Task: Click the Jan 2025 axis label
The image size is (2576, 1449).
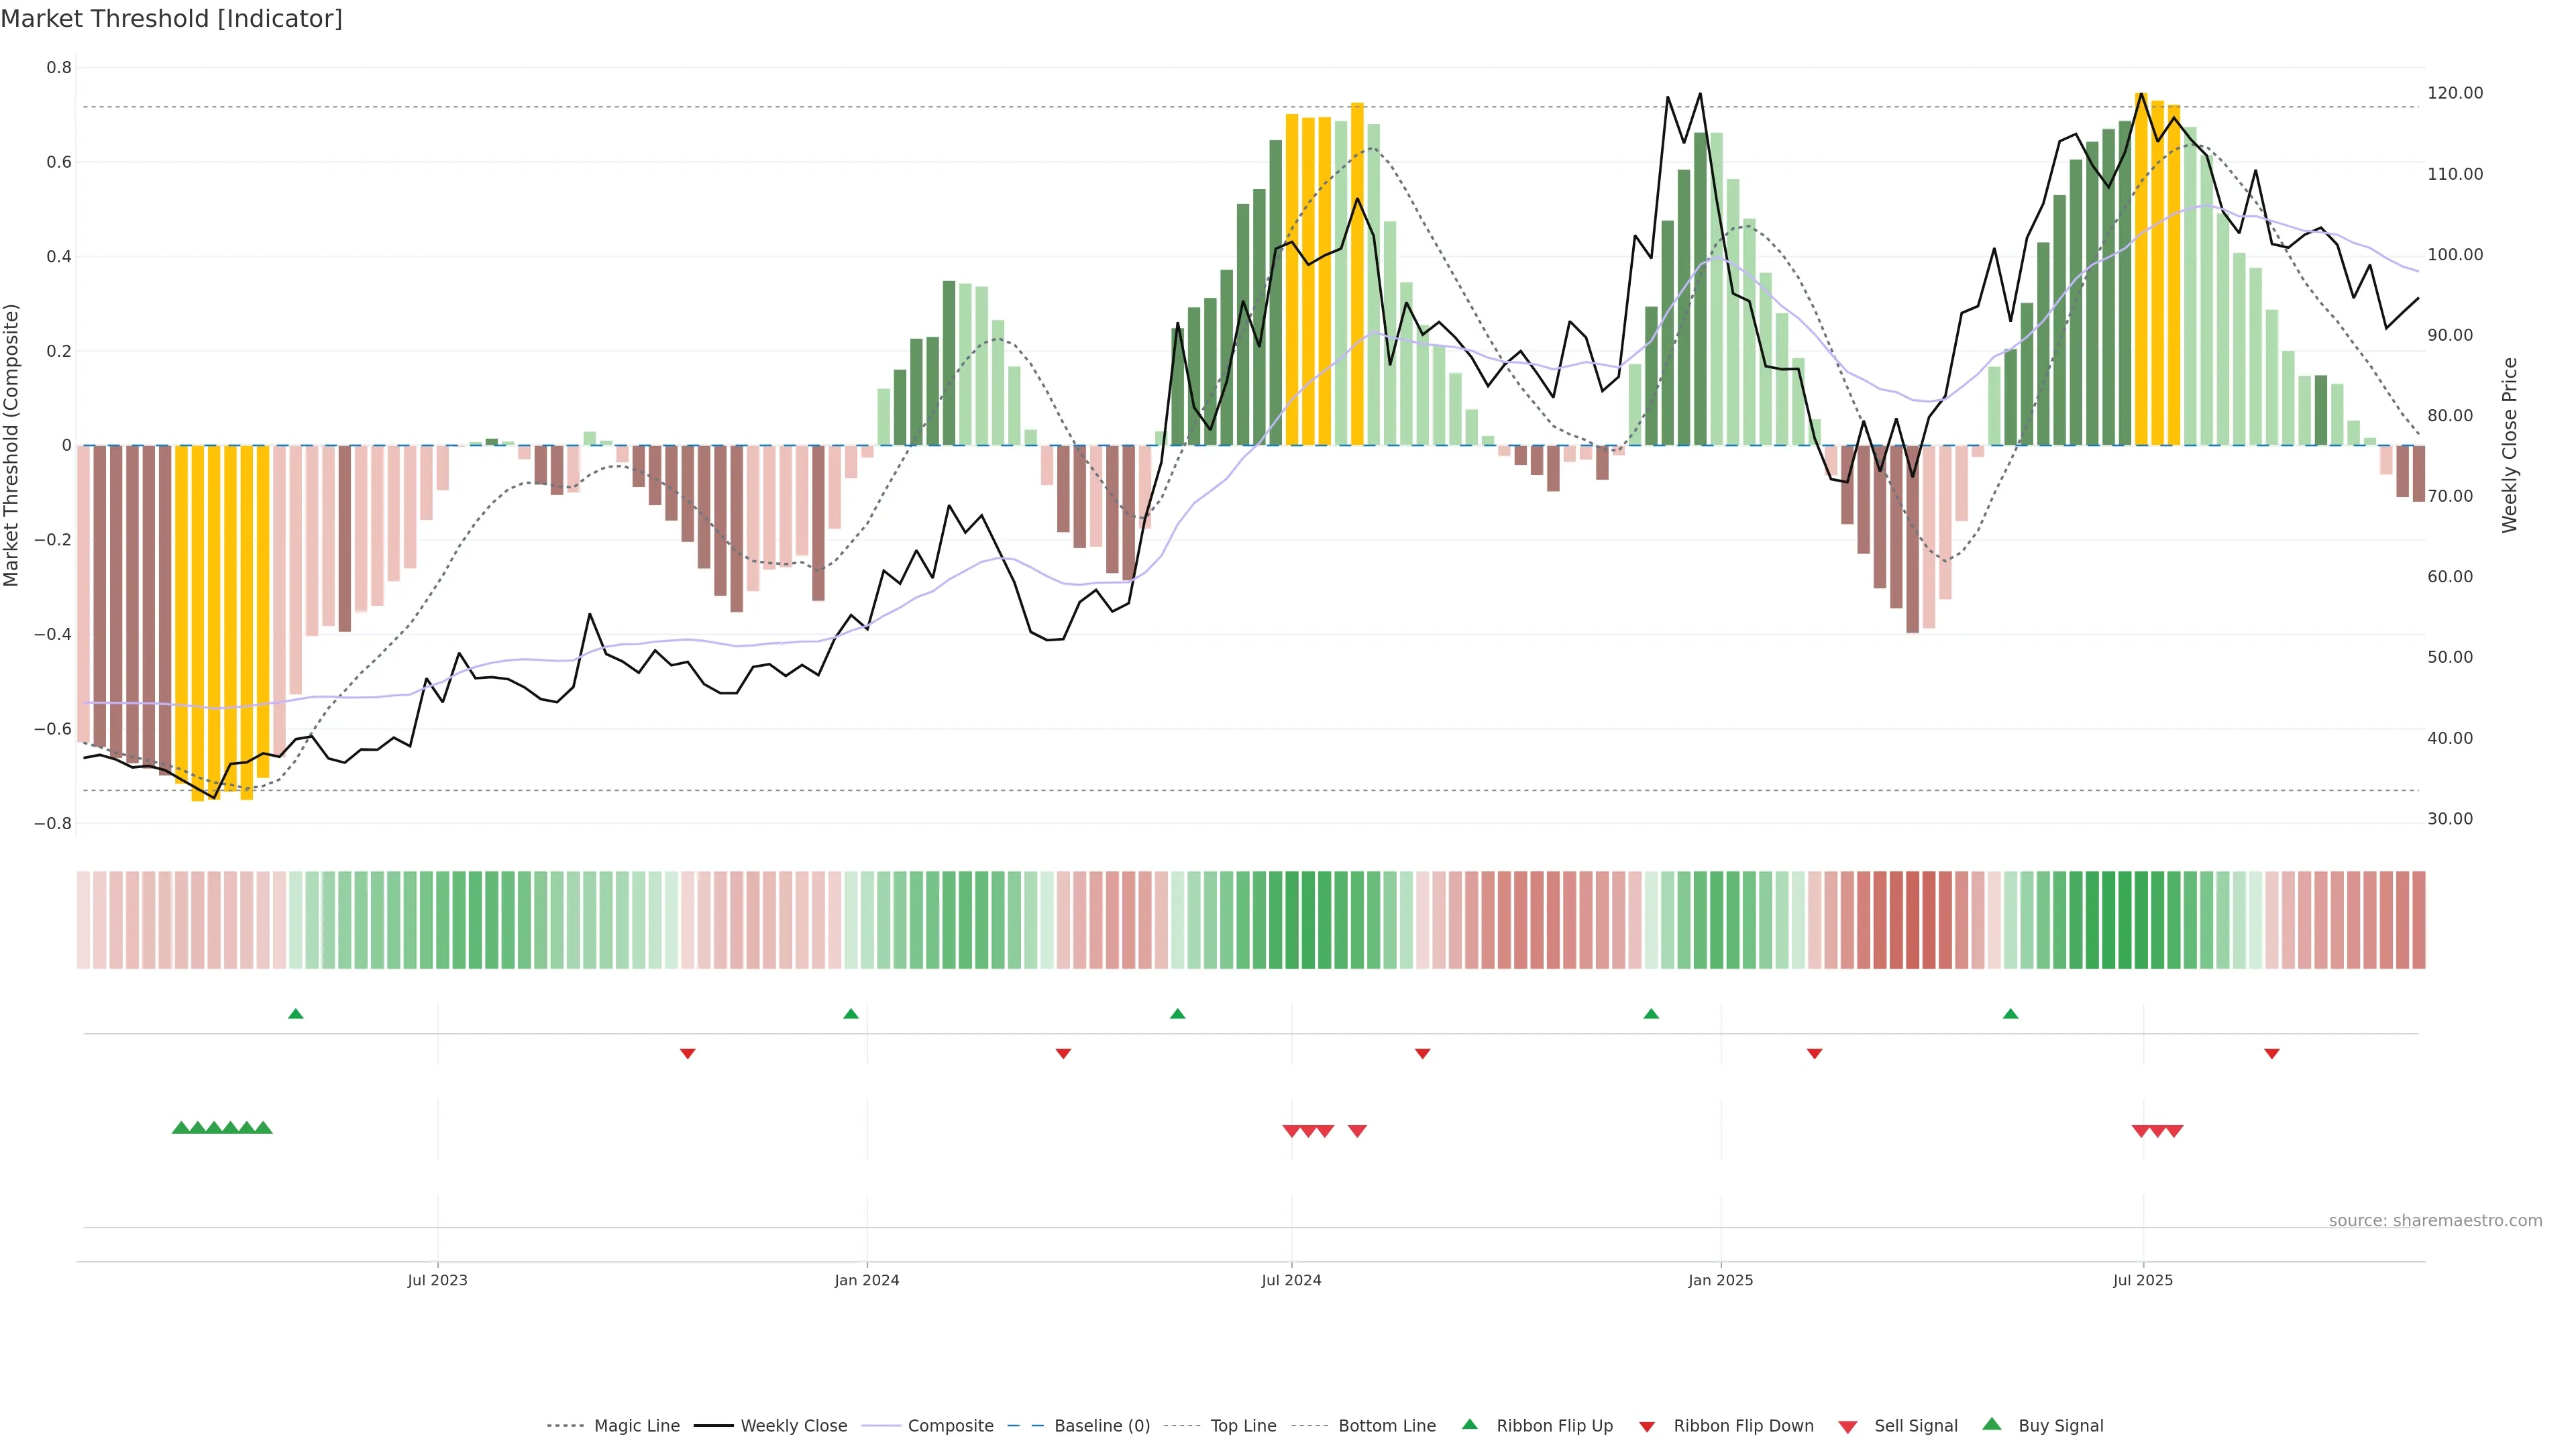Action: (1720, 1280)
